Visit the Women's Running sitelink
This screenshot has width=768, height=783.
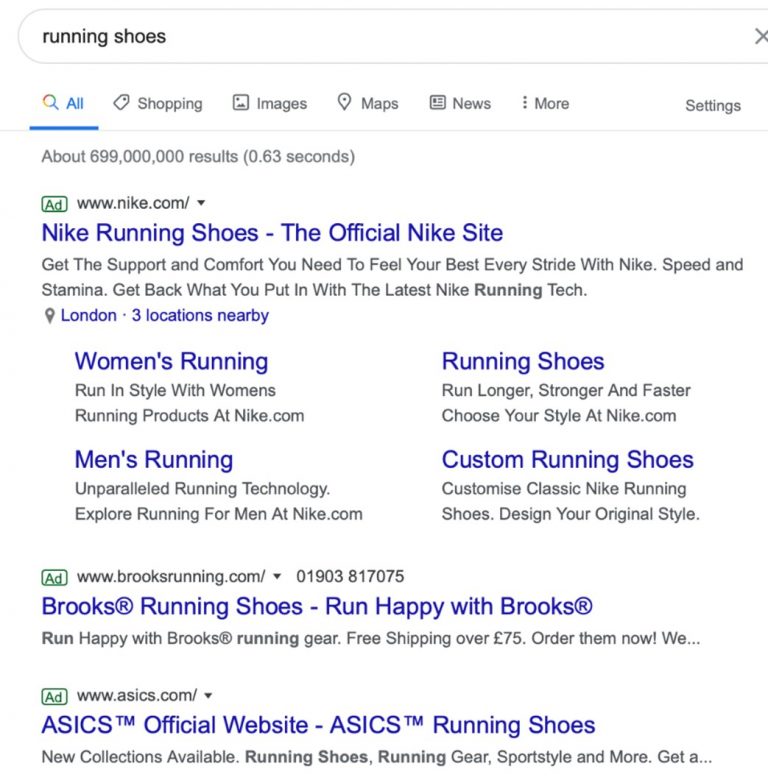pos(171,361)
